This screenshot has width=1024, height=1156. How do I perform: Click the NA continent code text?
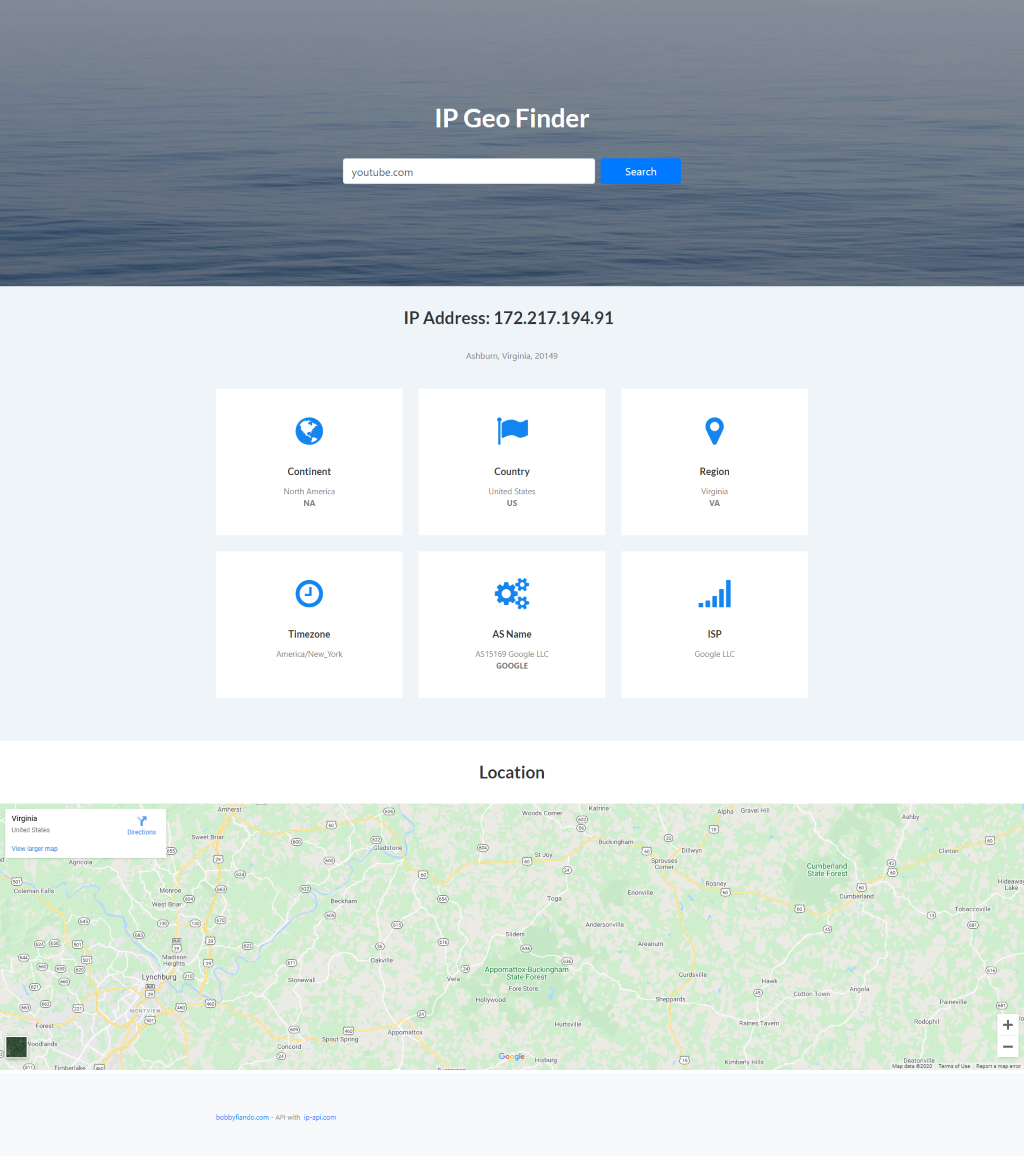tap(309, 504)
